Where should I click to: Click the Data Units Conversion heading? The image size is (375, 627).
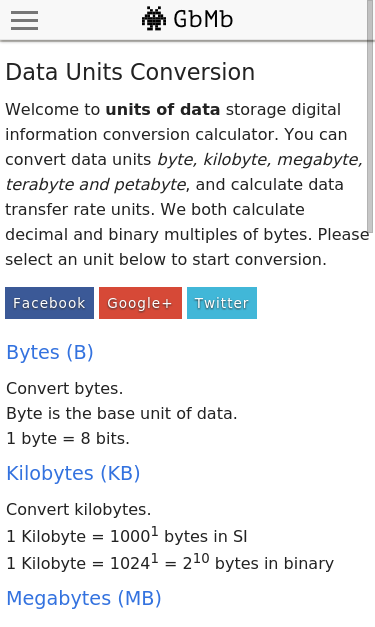click(x=130, y=72)
